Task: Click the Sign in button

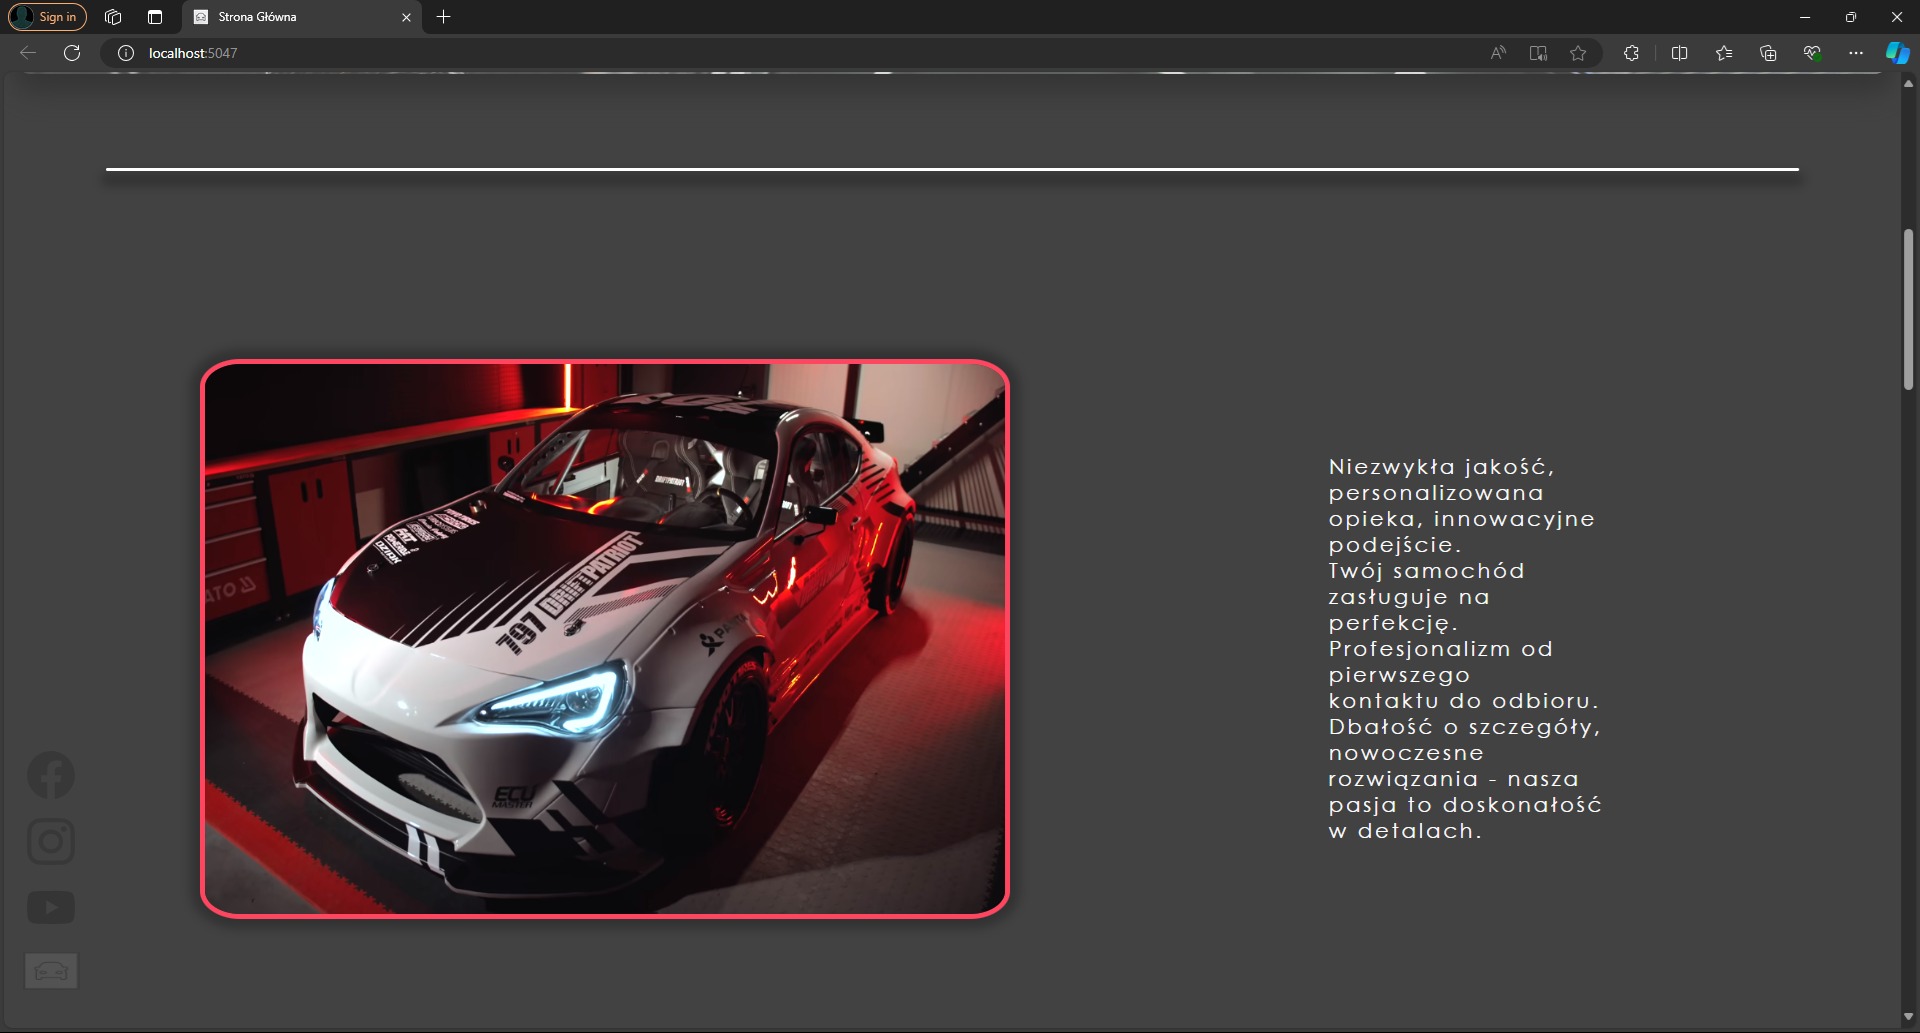Action: [x=47, y=17]
